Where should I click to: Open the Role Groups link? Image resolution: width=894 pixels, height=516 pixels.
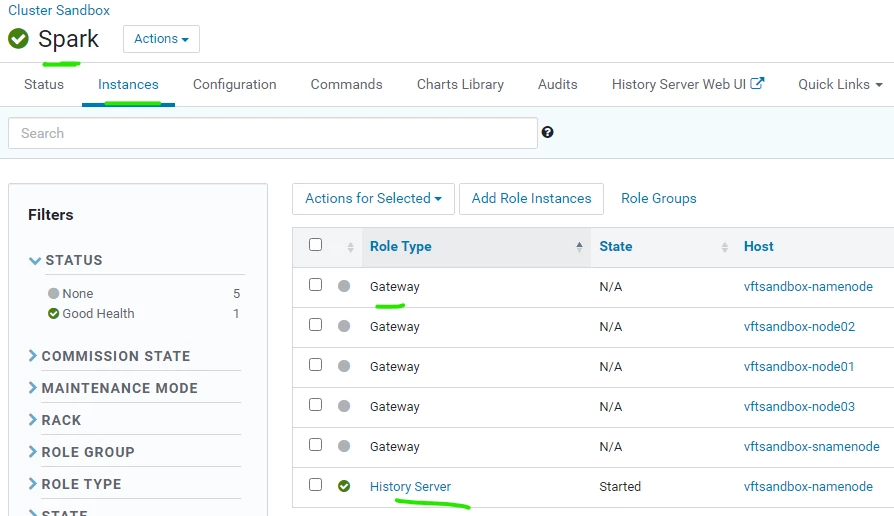tap(659, 198)
